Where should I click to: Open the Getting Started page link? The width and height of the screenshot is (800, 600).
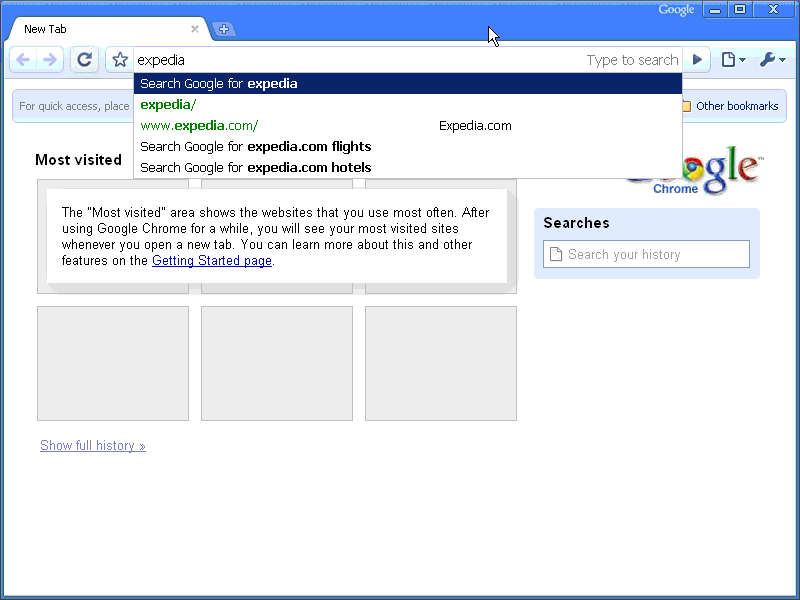coord(212,261)
